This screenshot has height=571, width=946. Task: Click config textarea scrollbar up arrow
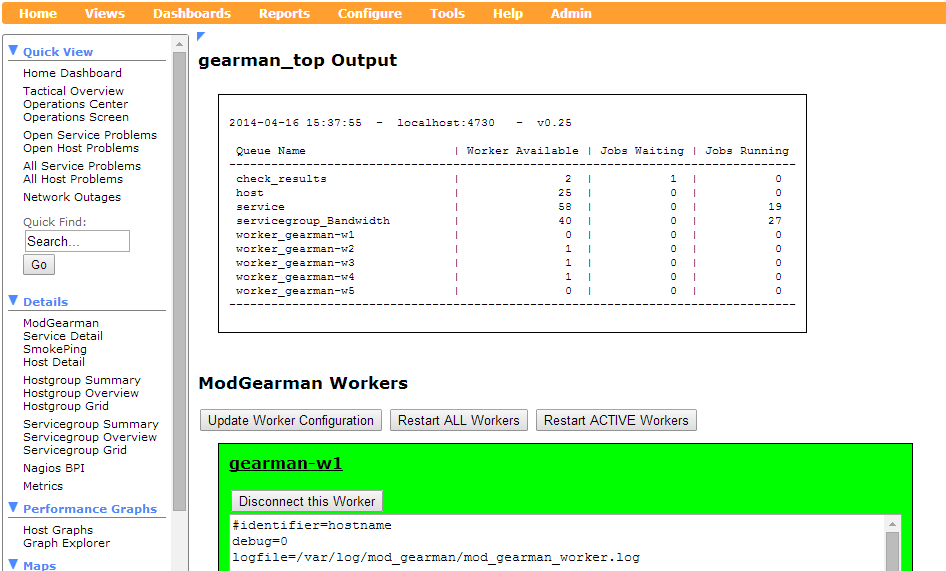pos(892,523)
